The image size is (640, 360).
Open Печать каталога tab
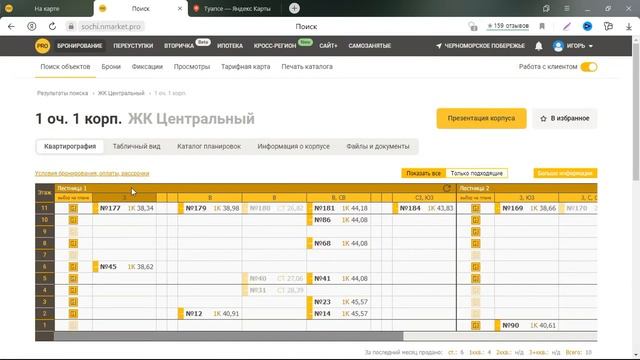307,67
